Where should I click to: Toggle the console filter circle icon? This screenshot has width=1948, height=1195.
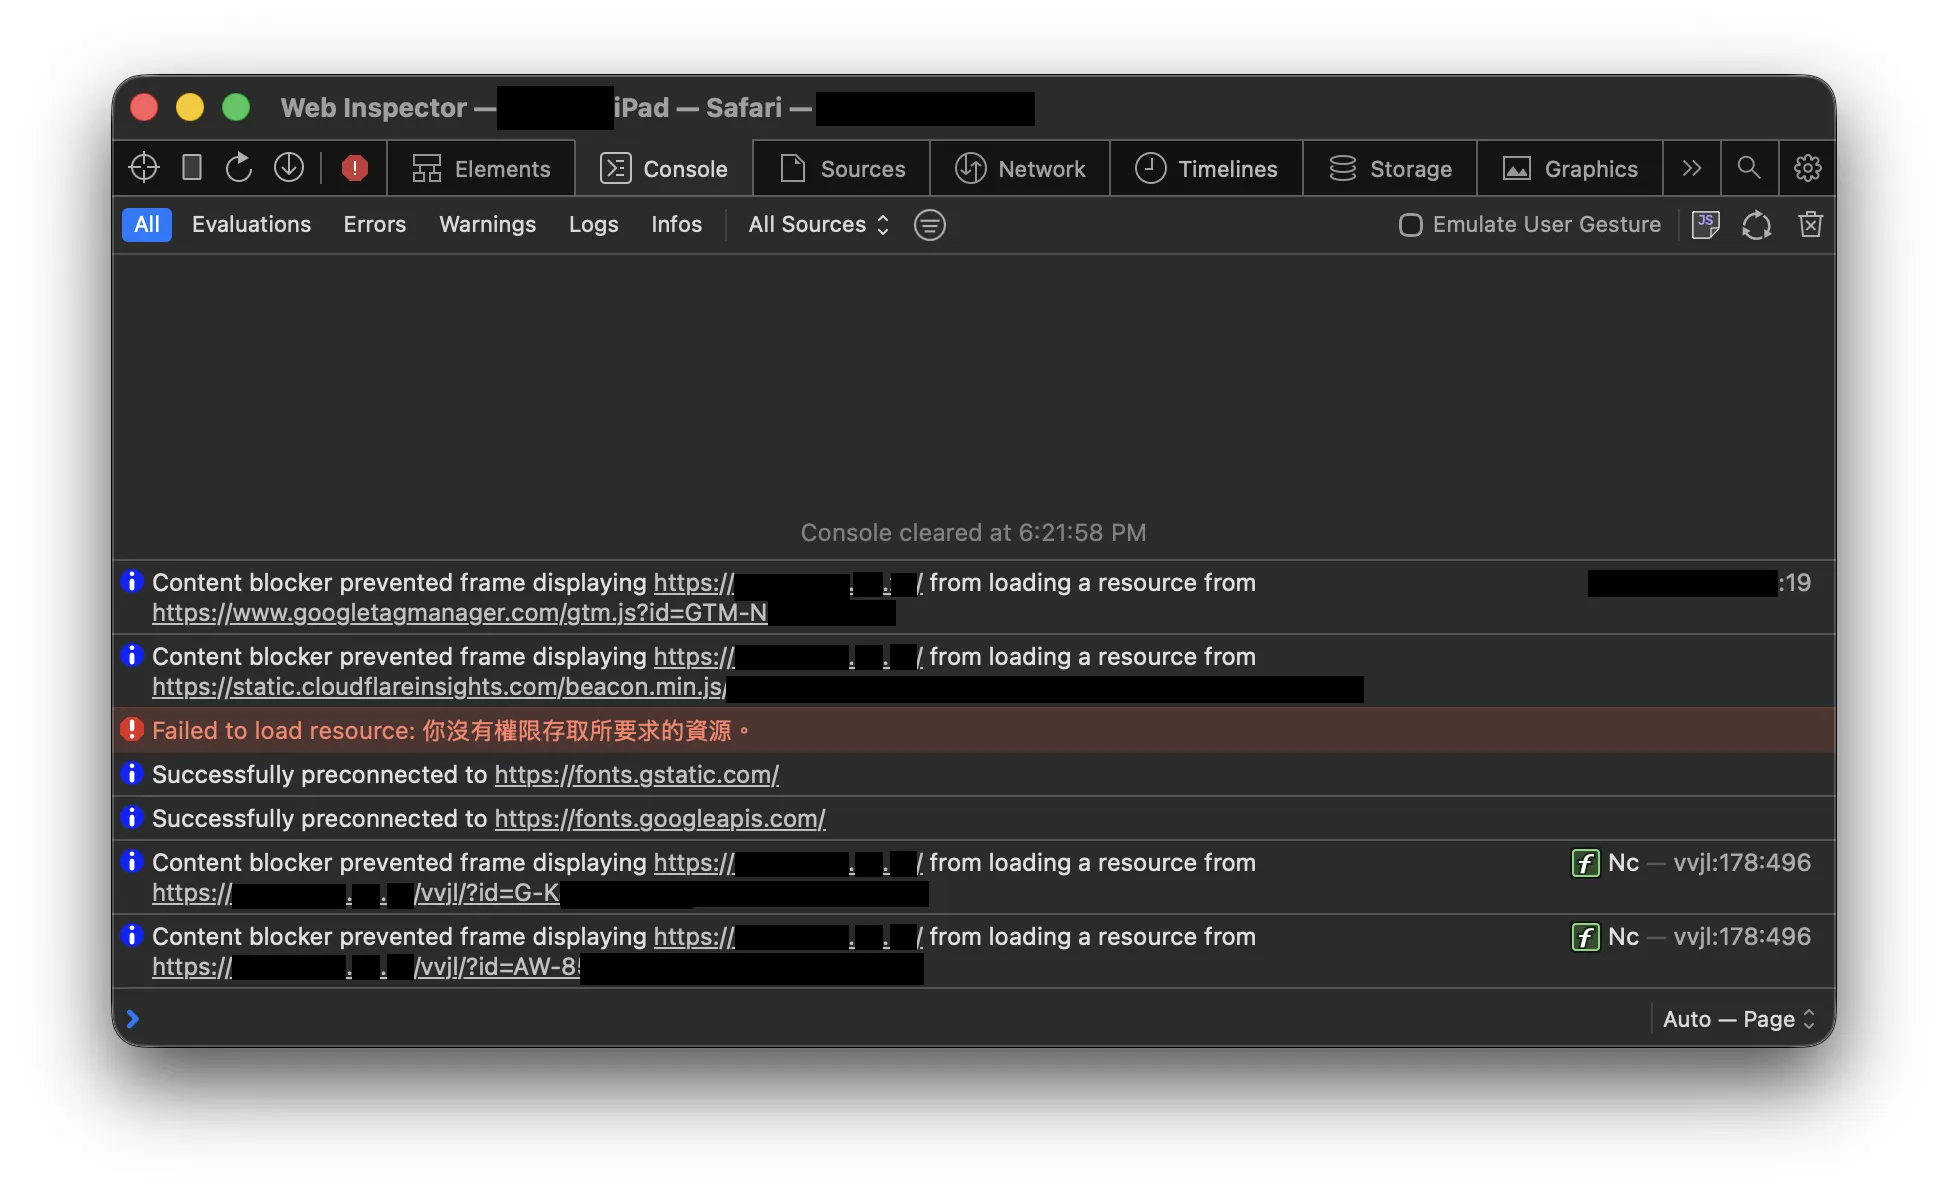click(x=929, y=225)
